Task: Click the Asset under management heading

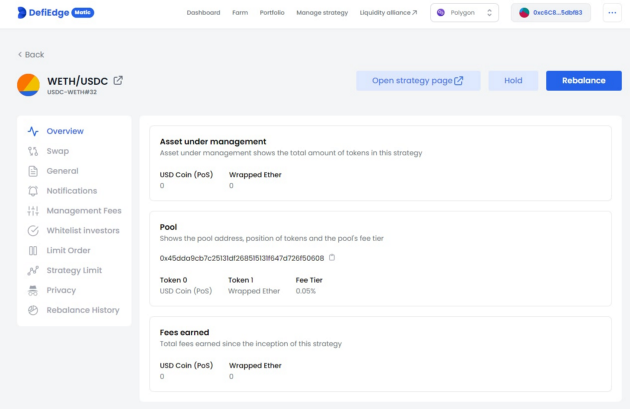Action: [213, 141]
